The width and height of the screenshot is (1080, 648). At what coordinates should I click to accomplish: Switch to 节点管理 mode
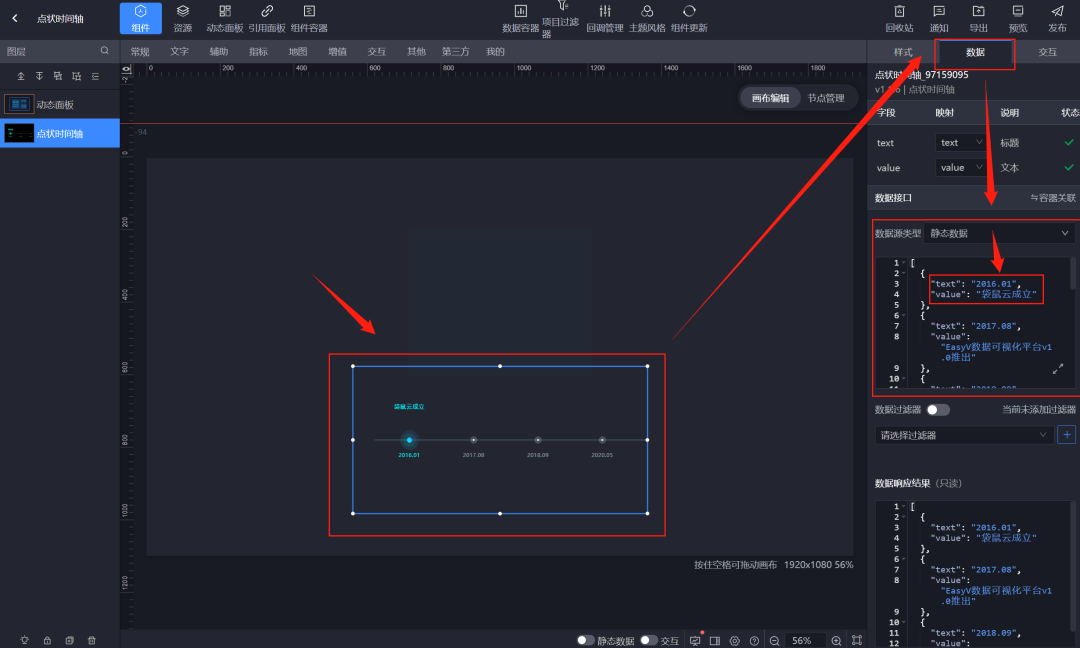coord(826,98)
